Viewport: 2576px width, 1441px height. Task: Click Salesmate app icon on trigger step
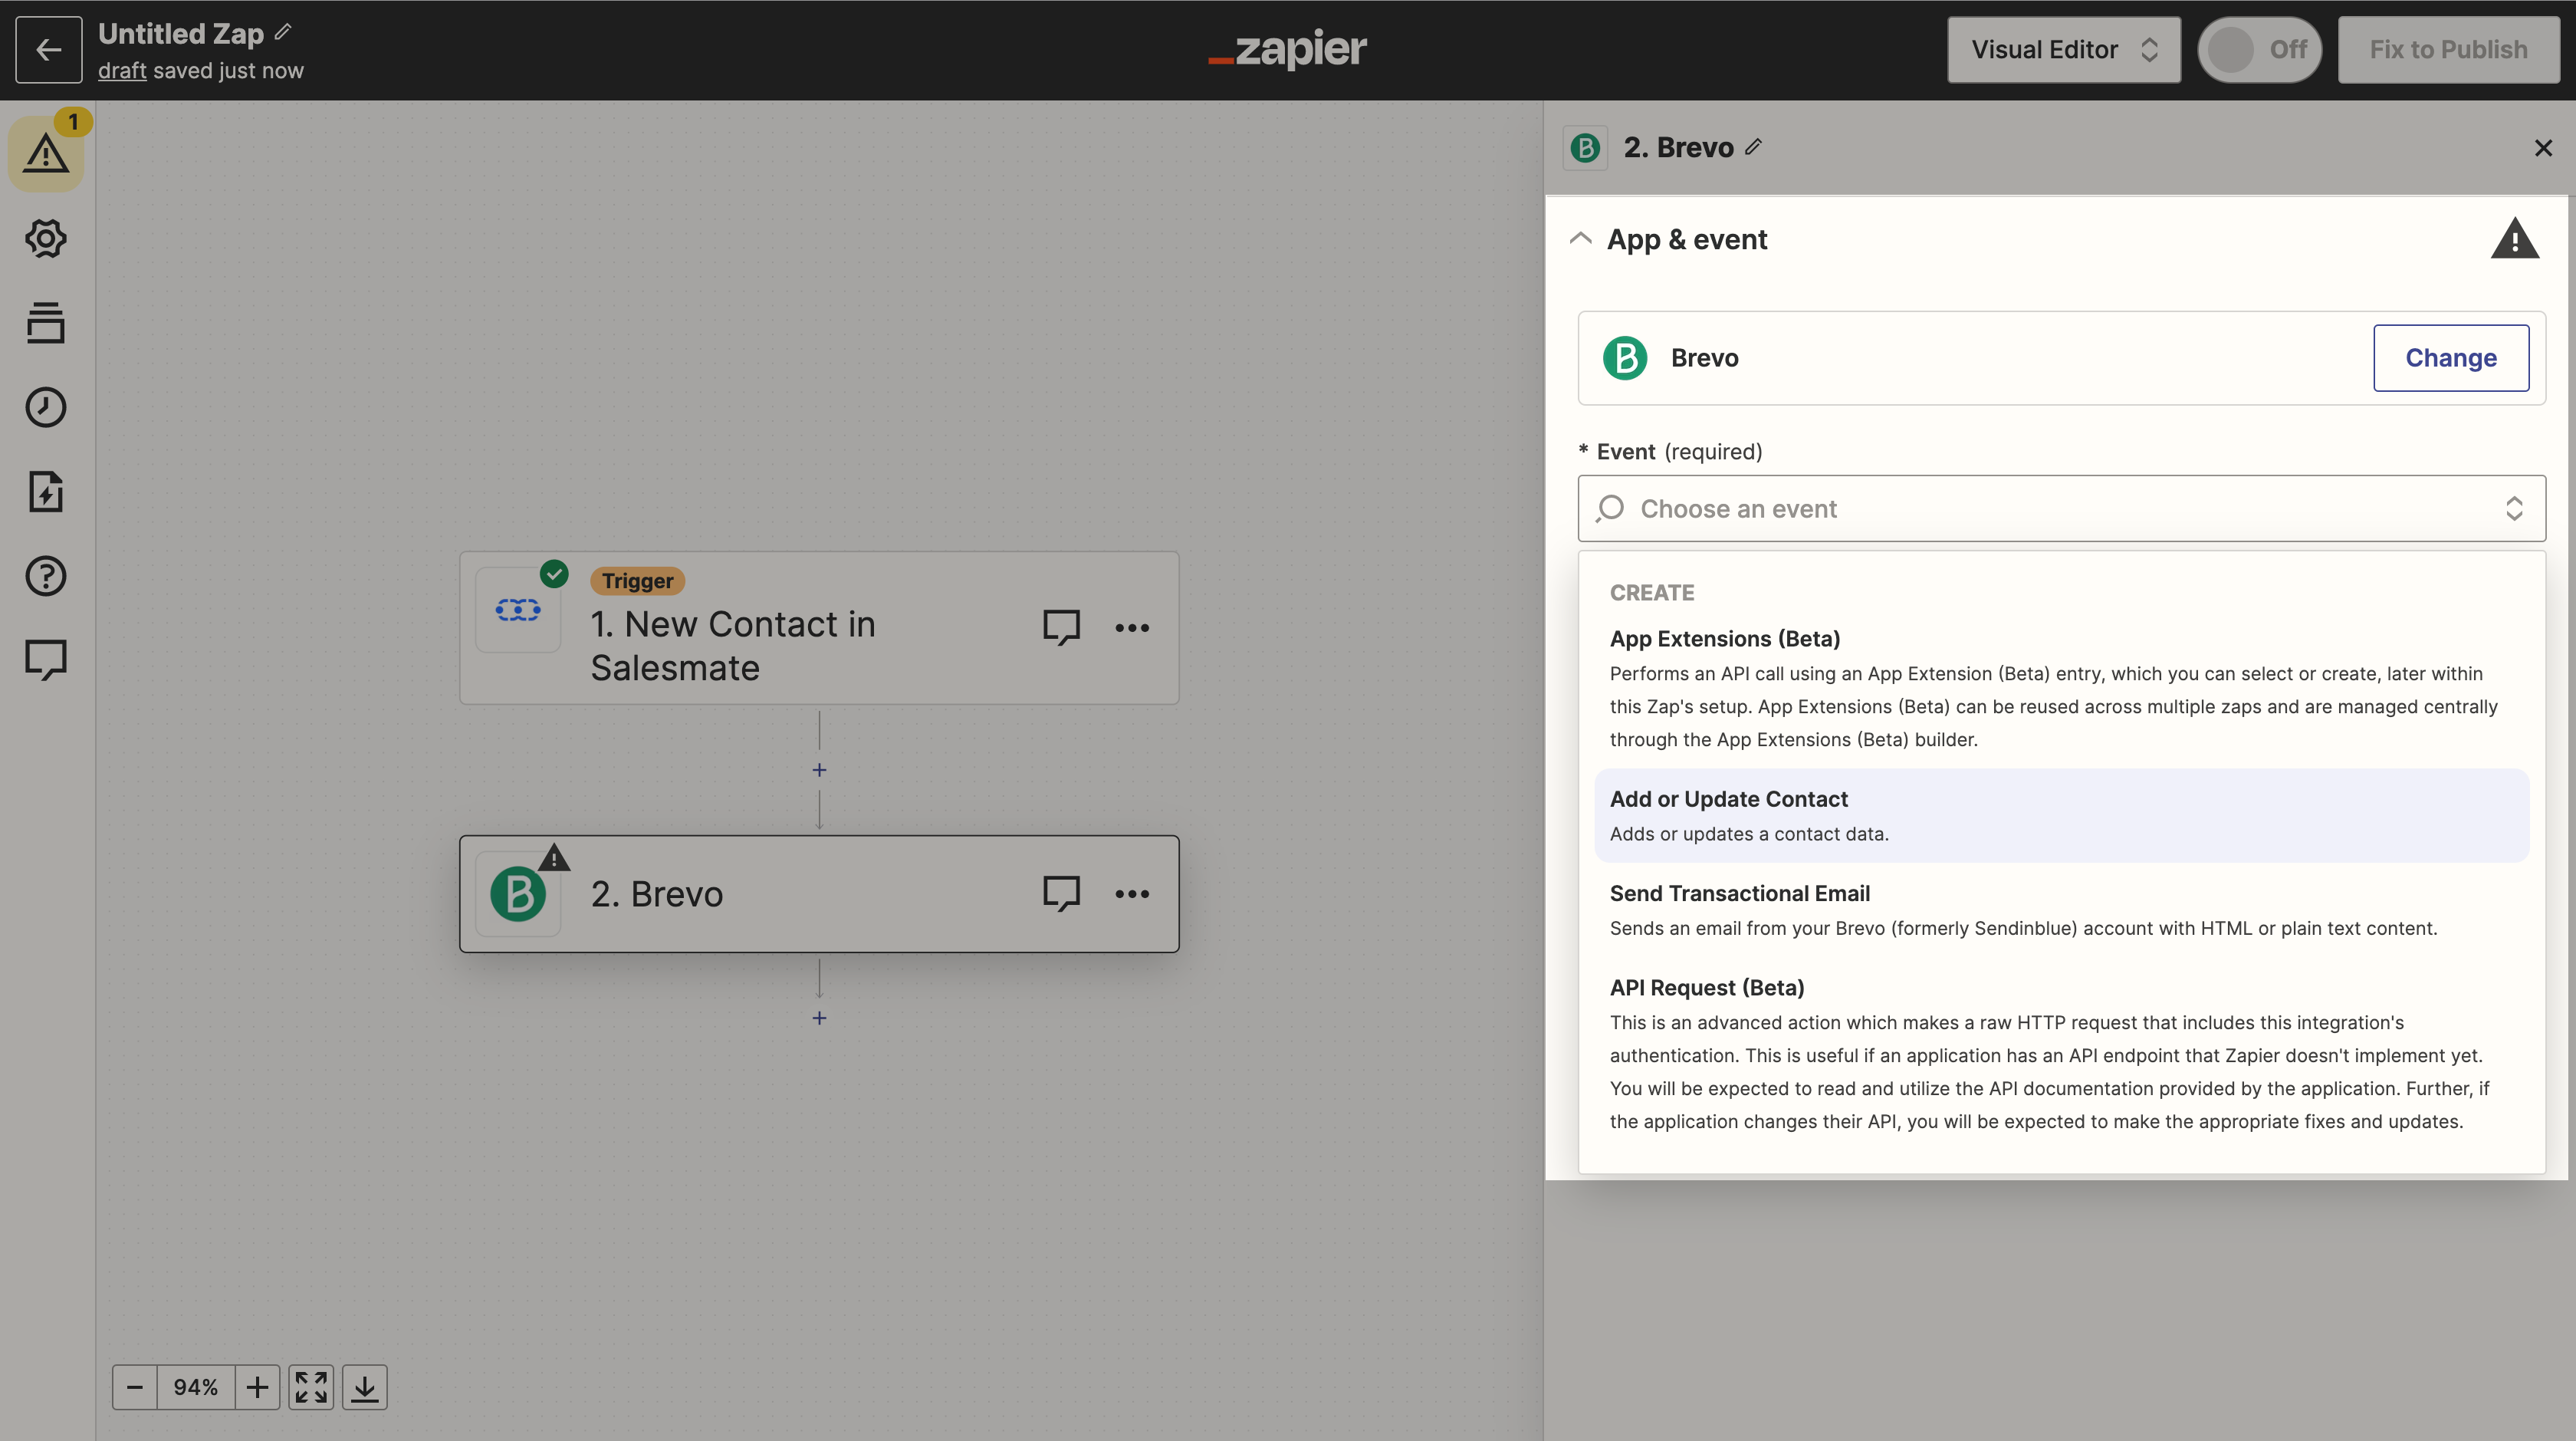[x=518, y=610]
